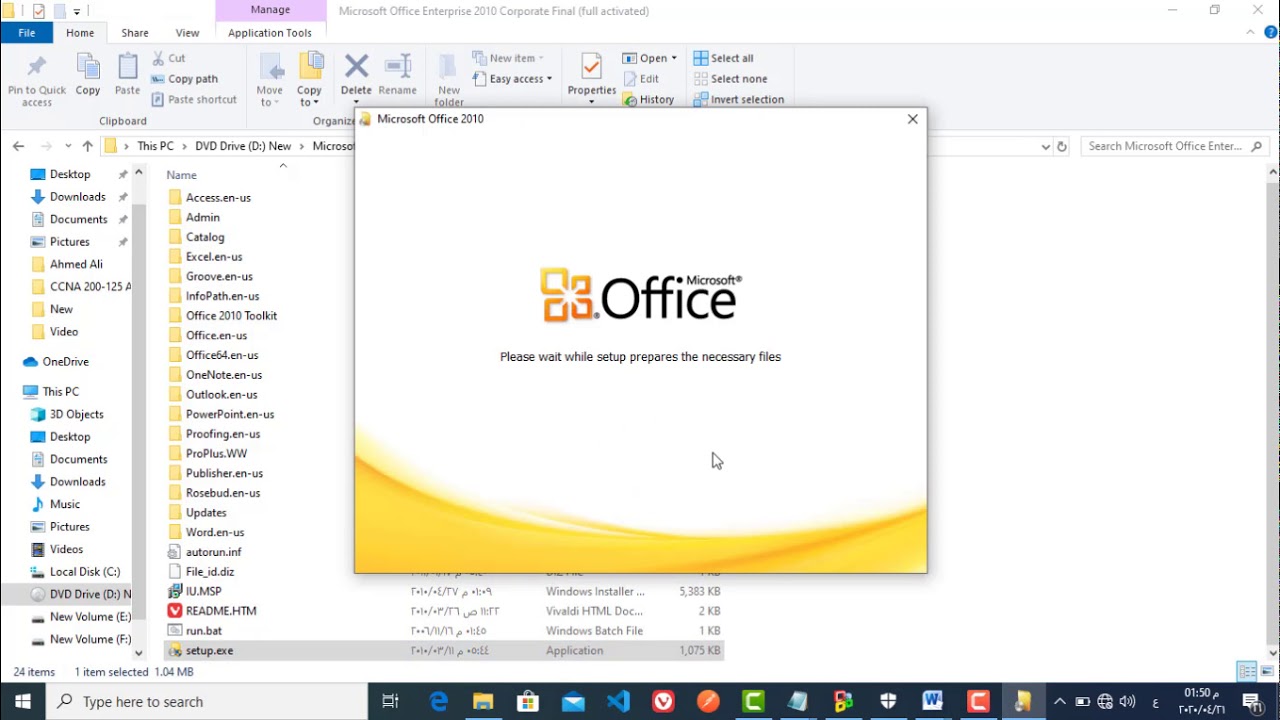The width and height of the screenshot is (1280, 720).
Task: Click DVD Drive (D:) New breadcrumb
Action: [243, 146]
